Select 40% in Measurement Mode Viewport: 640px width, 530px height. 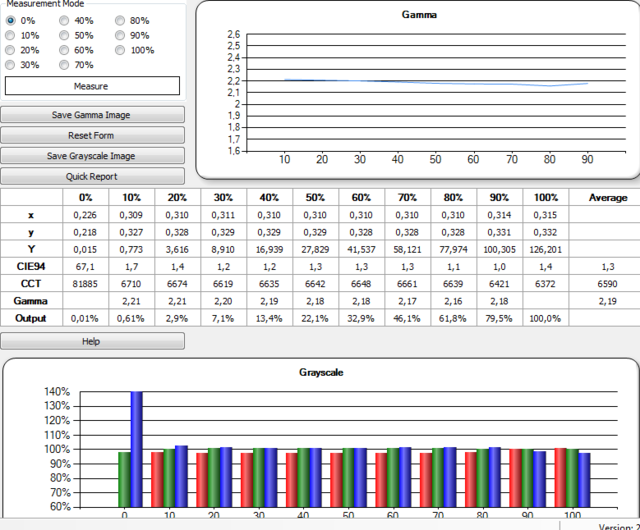point(64,20)
